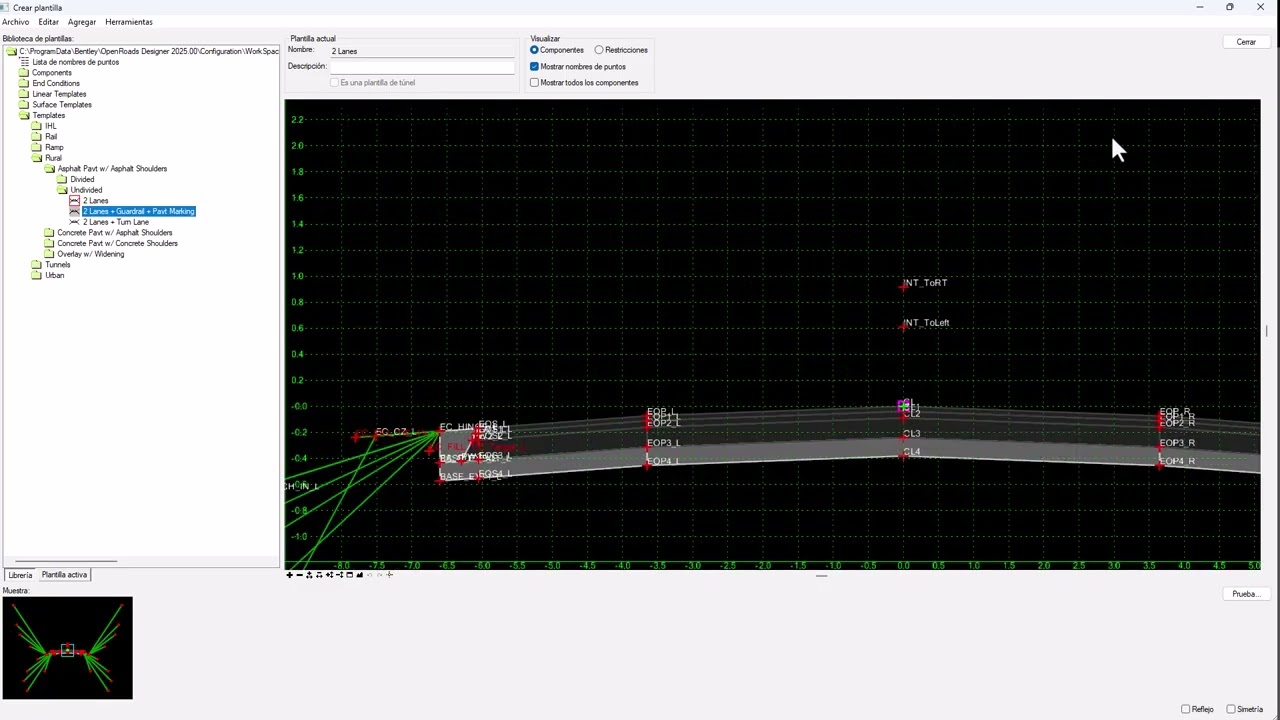Select the Undivided folder node
The image size is (1280, 720).
coord(86,190)
